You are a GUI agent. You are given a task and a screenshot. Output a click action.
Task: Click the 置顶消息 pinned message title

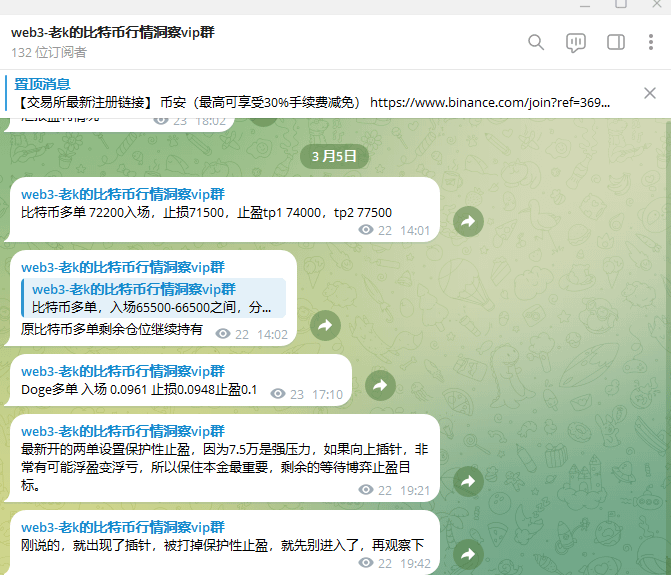point(42,84)
